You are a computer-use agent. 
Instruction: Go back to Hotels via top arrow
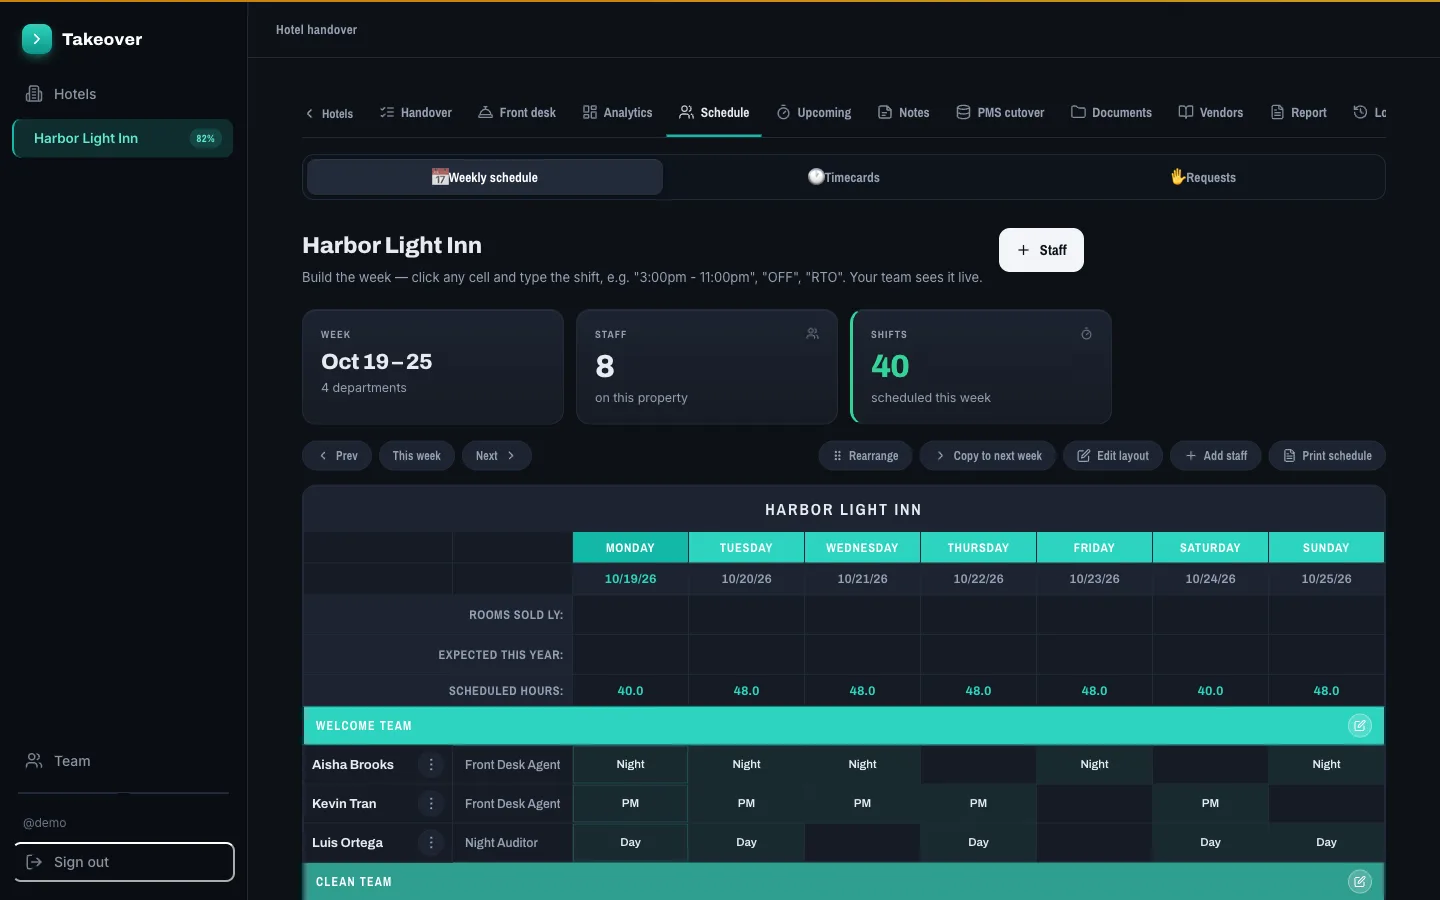coord(329,113)
